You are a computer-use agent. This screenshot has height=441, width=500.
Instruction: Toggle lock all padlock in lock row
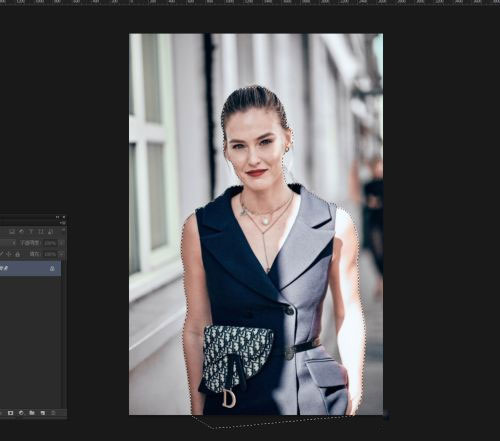click(17, 254)
